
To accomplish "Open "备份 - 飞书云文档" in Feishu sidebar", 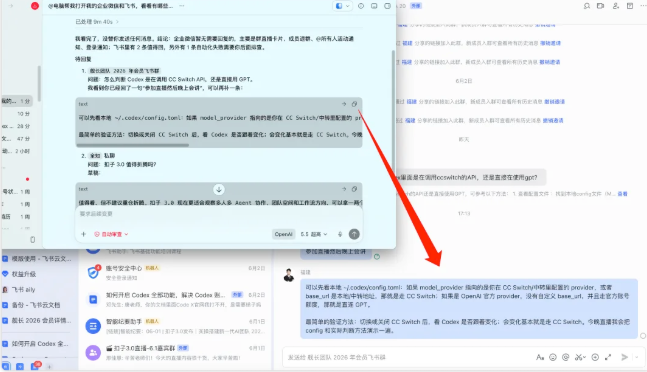I will [x=32, y=305].
